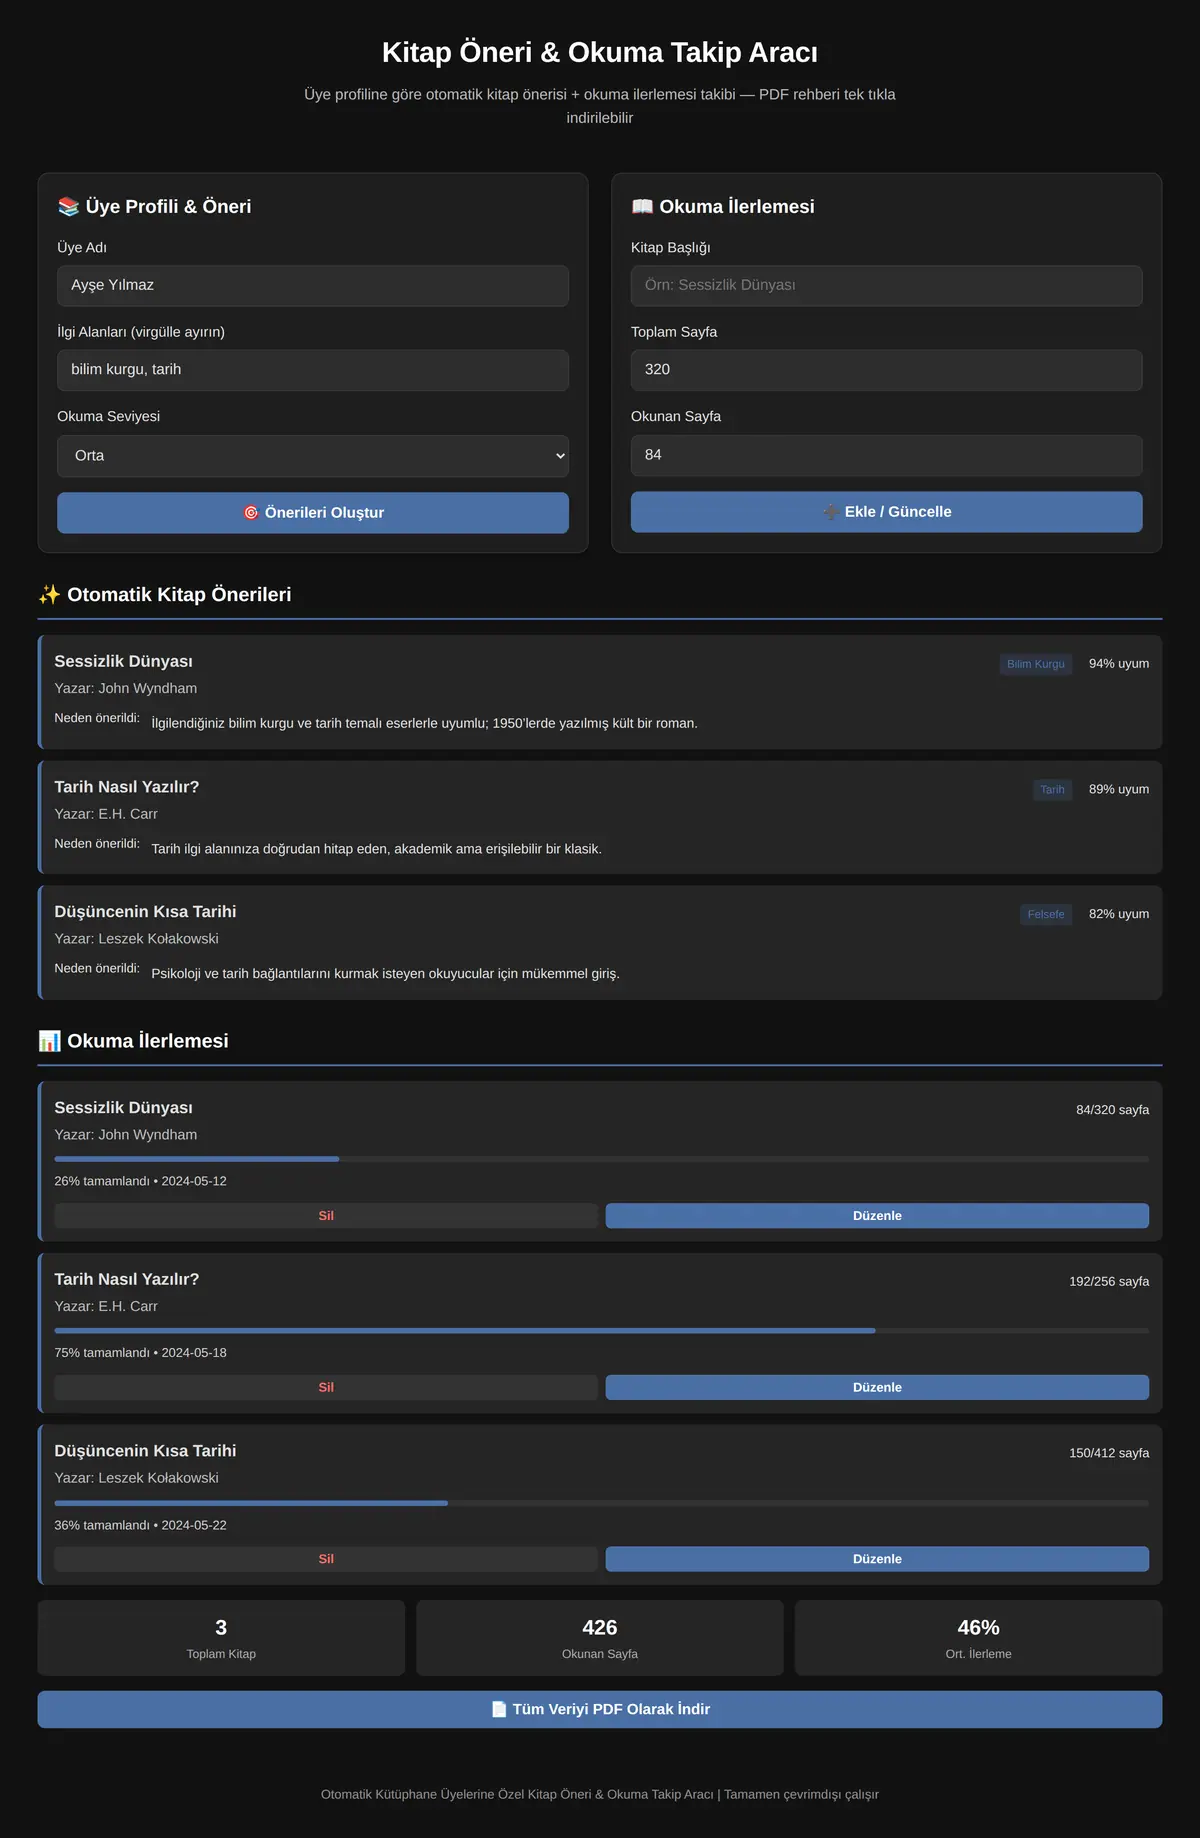The image size is (1200, 1838).
Task: Delete the Sessizlik Dünyası reading entry
Action: (326, 1216)
